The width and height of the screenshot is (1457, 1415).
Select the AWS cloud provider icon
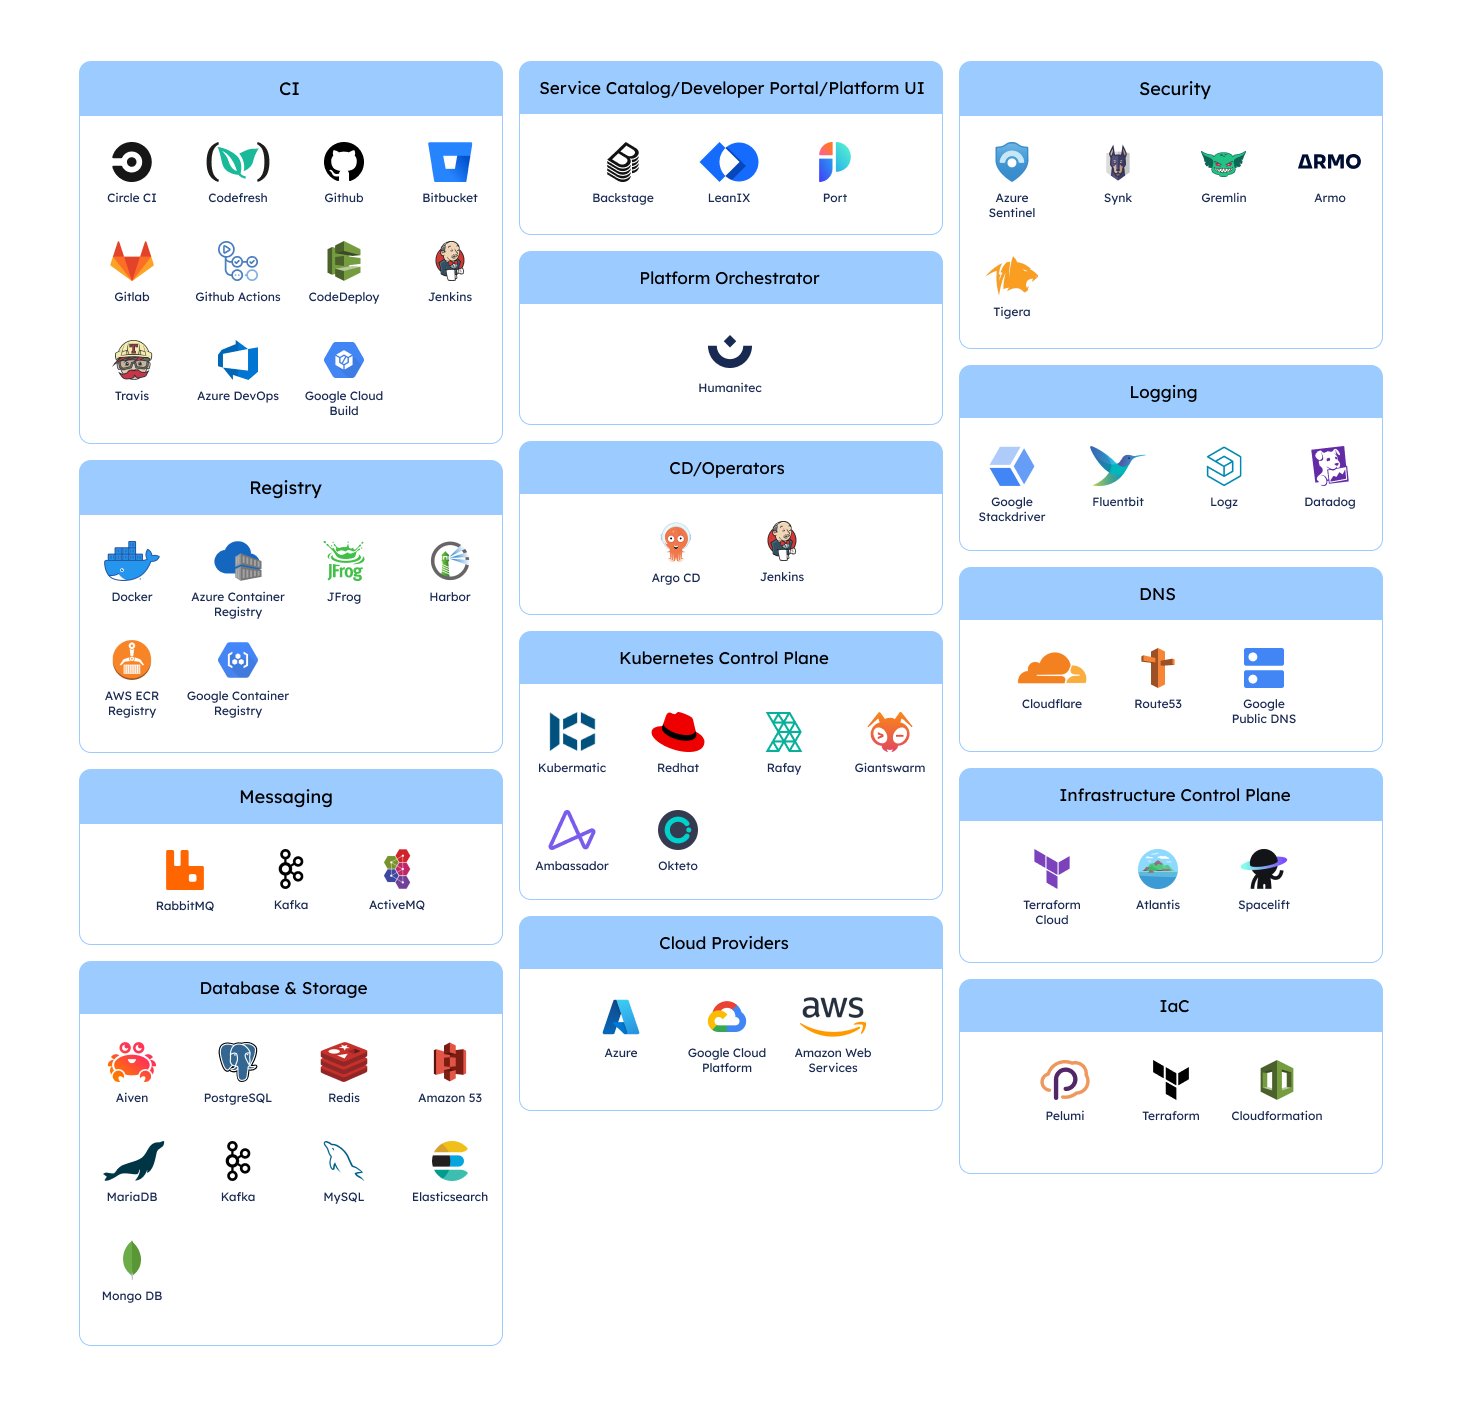tap(832, 1017)
